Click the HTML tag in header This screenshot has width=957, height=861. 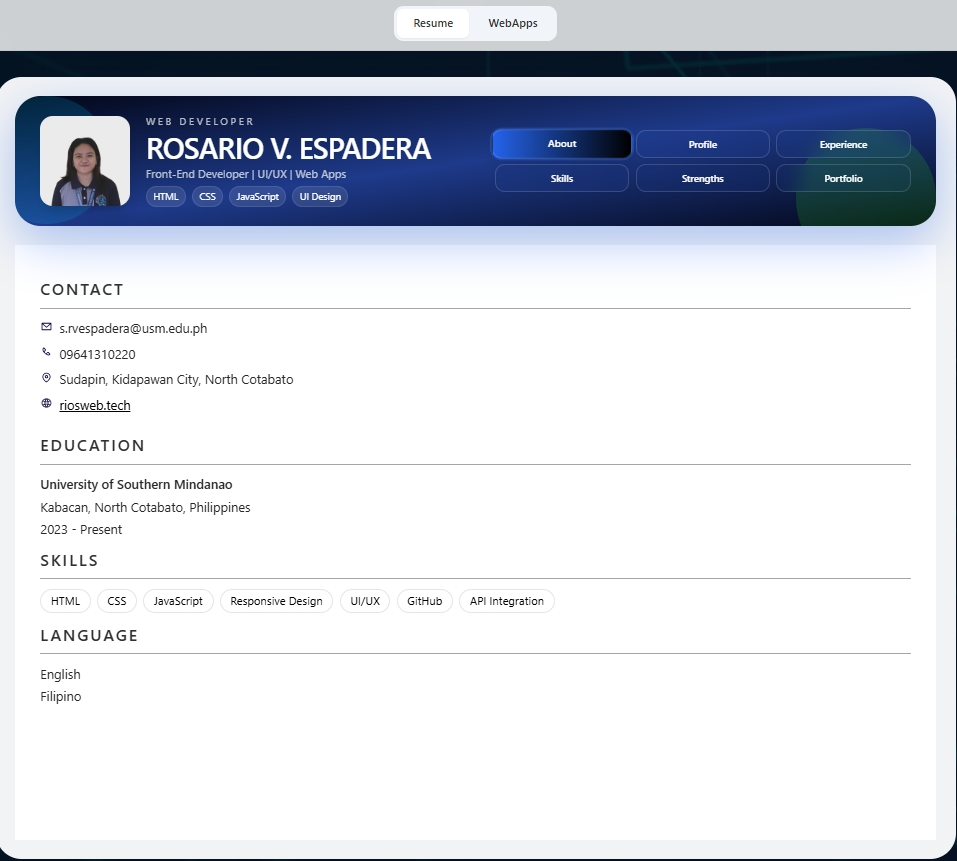point(165,196)
